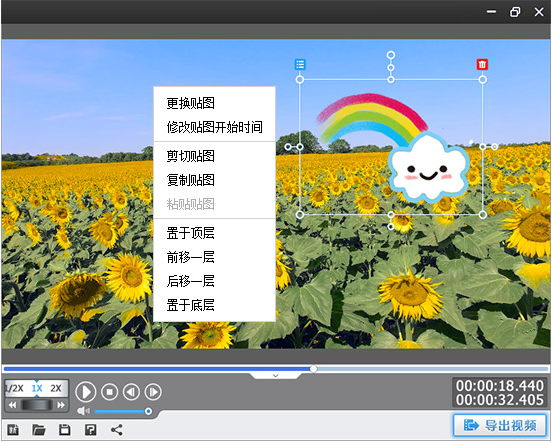Mute audio with the speaker icon
Screen dimensions: 552x444
point(83,411)
